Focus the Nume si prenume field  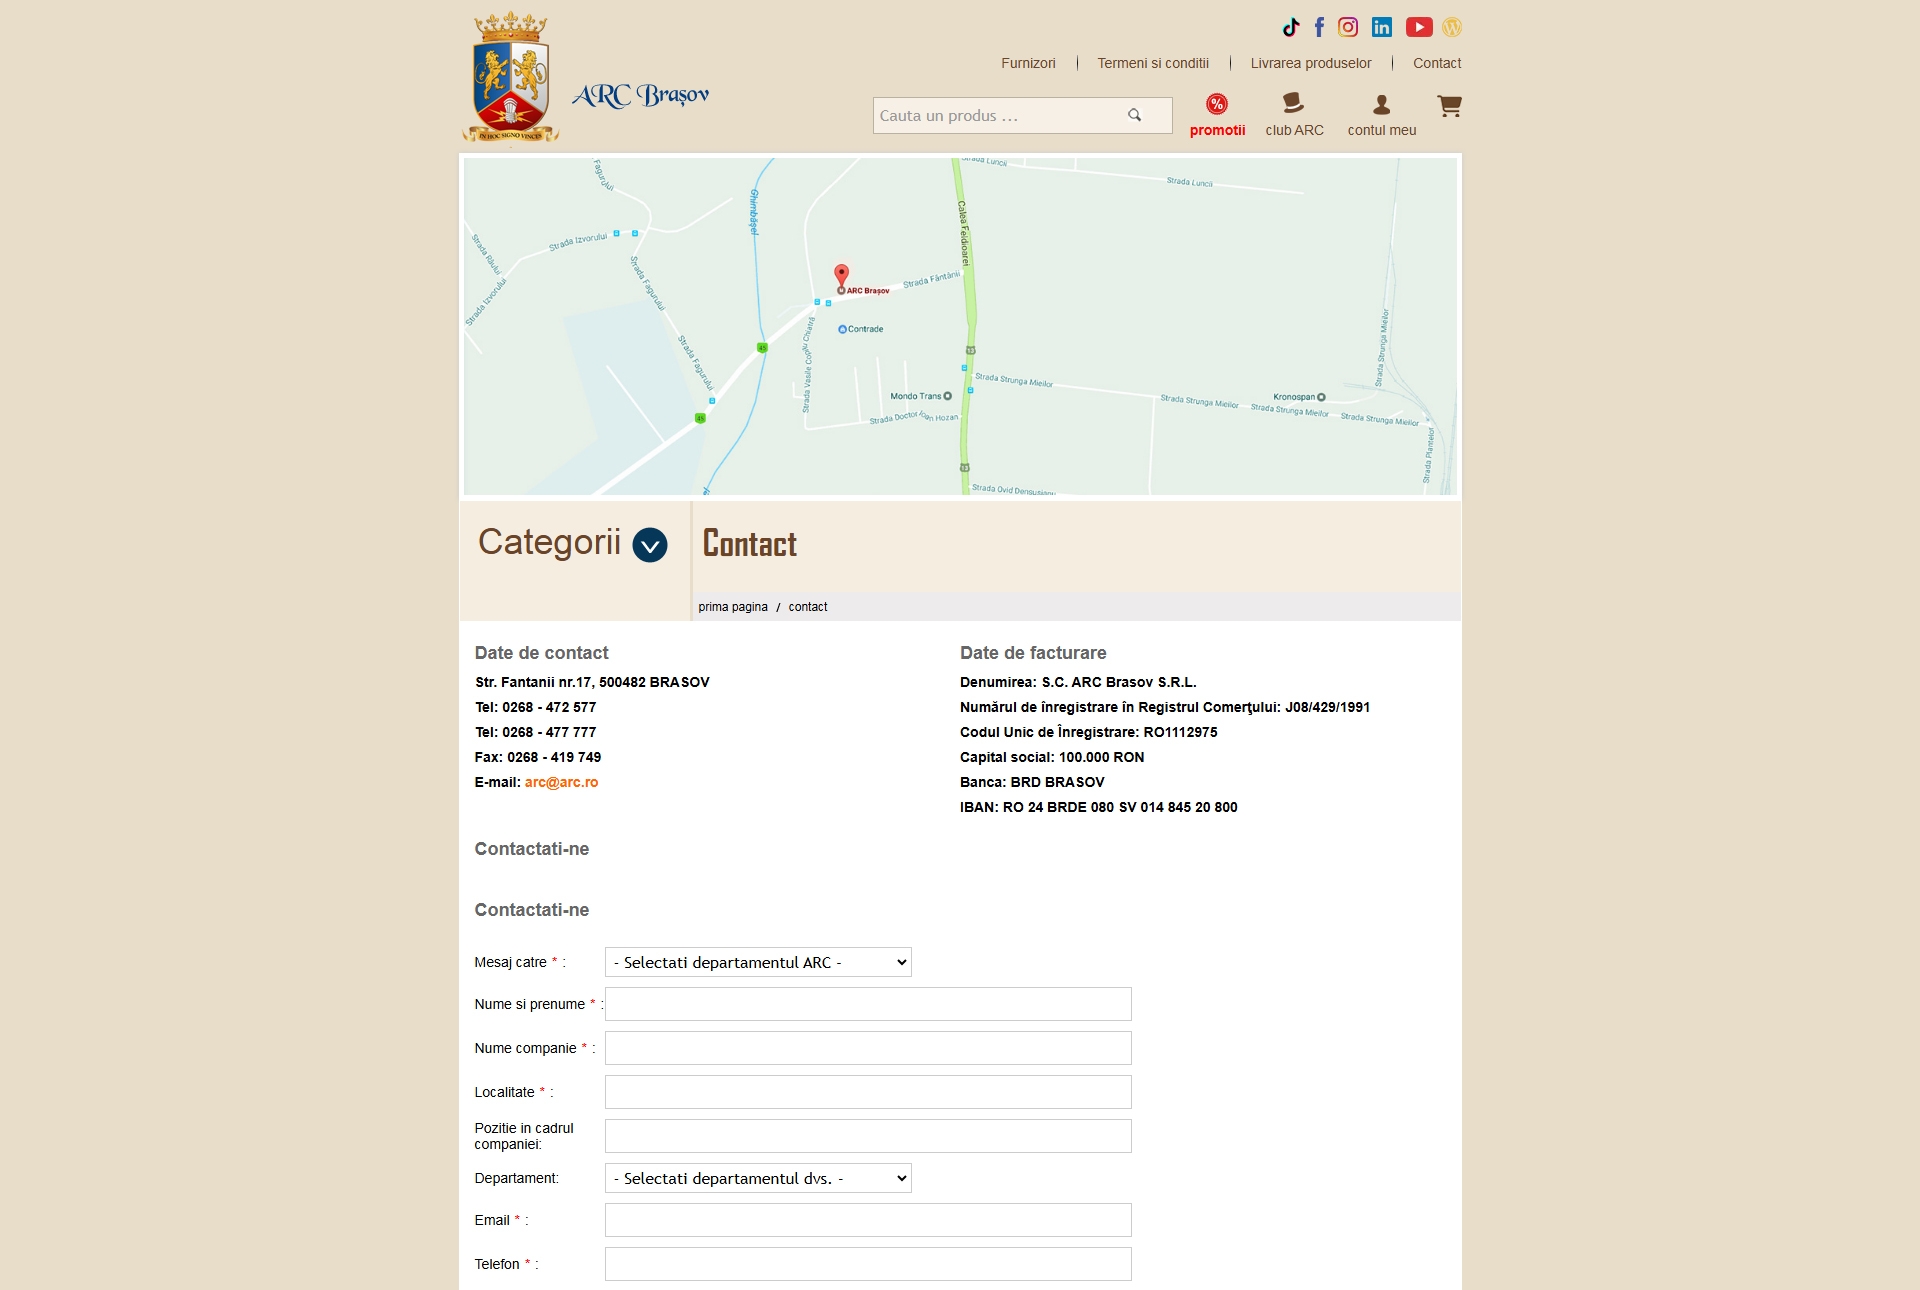(x=868, y=1004)
